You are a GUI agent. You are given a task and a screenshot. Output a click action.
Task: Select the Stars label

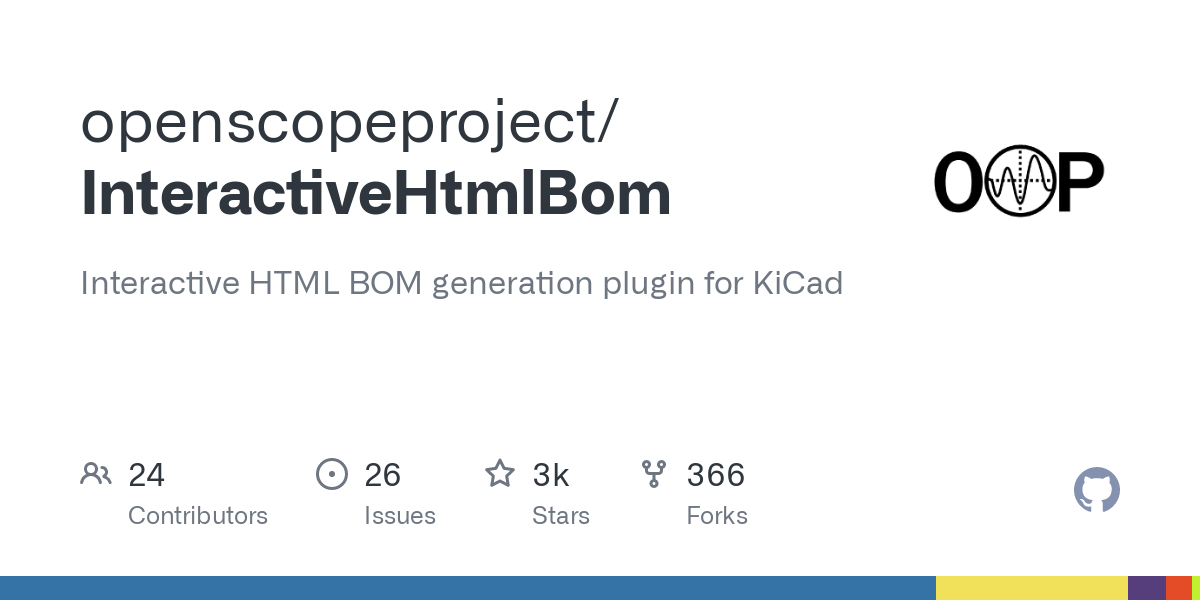(x=561, y=516)
